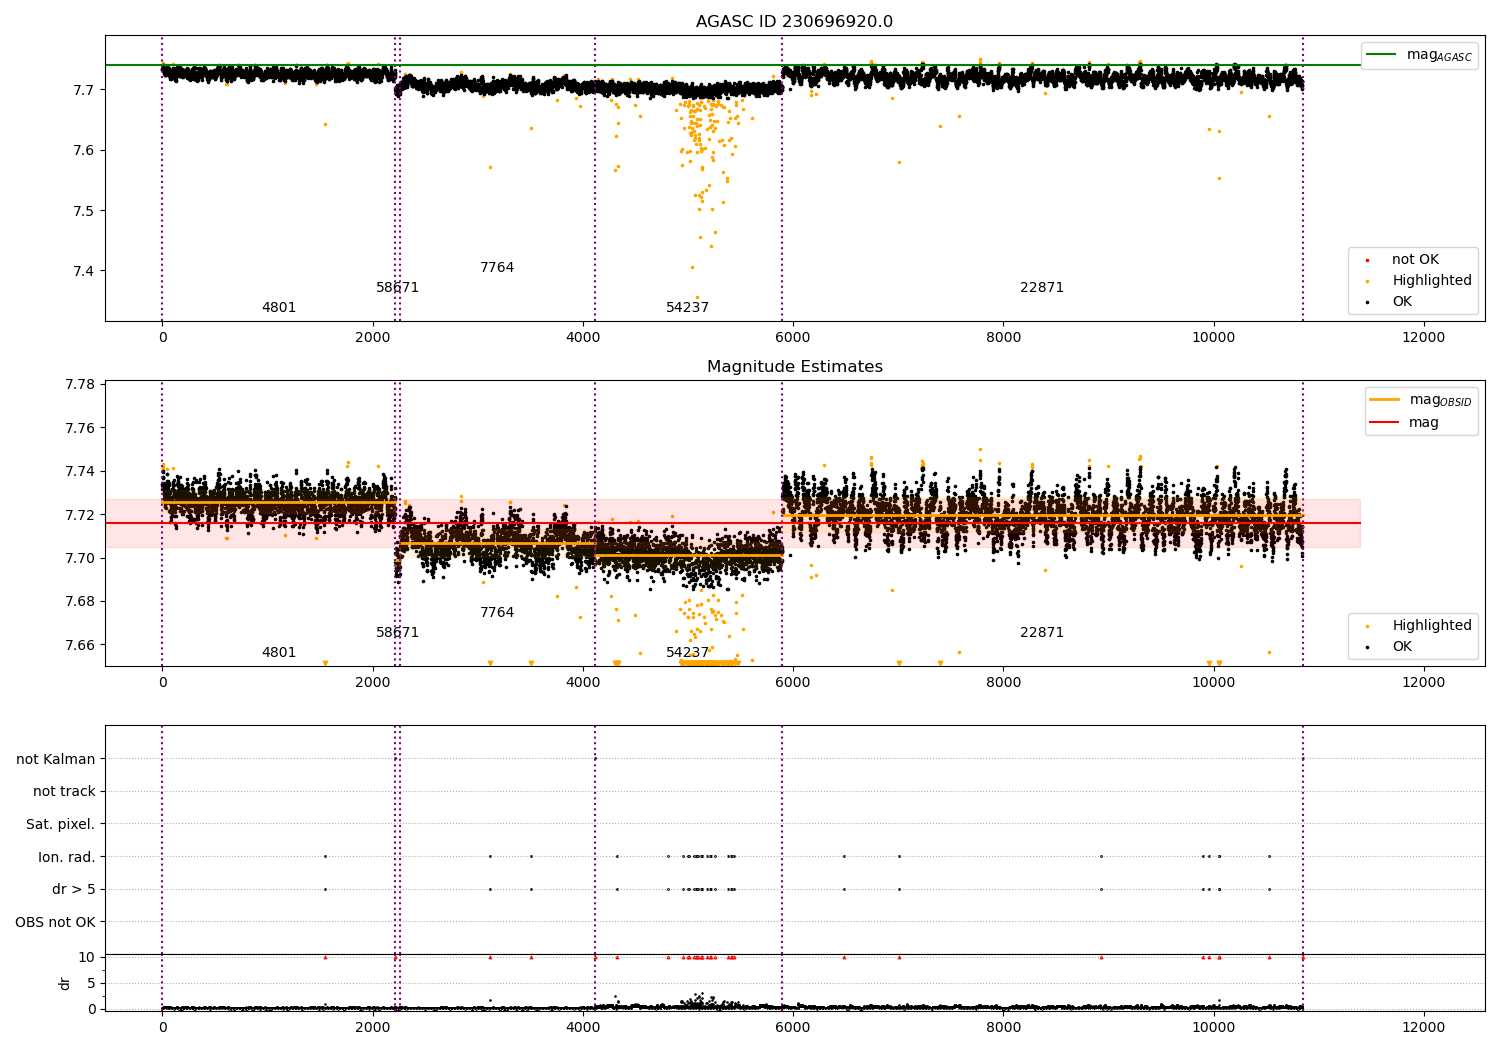Click the 7.74 y-axis tick label
Screen dimensions: 1500x1050
79,472
